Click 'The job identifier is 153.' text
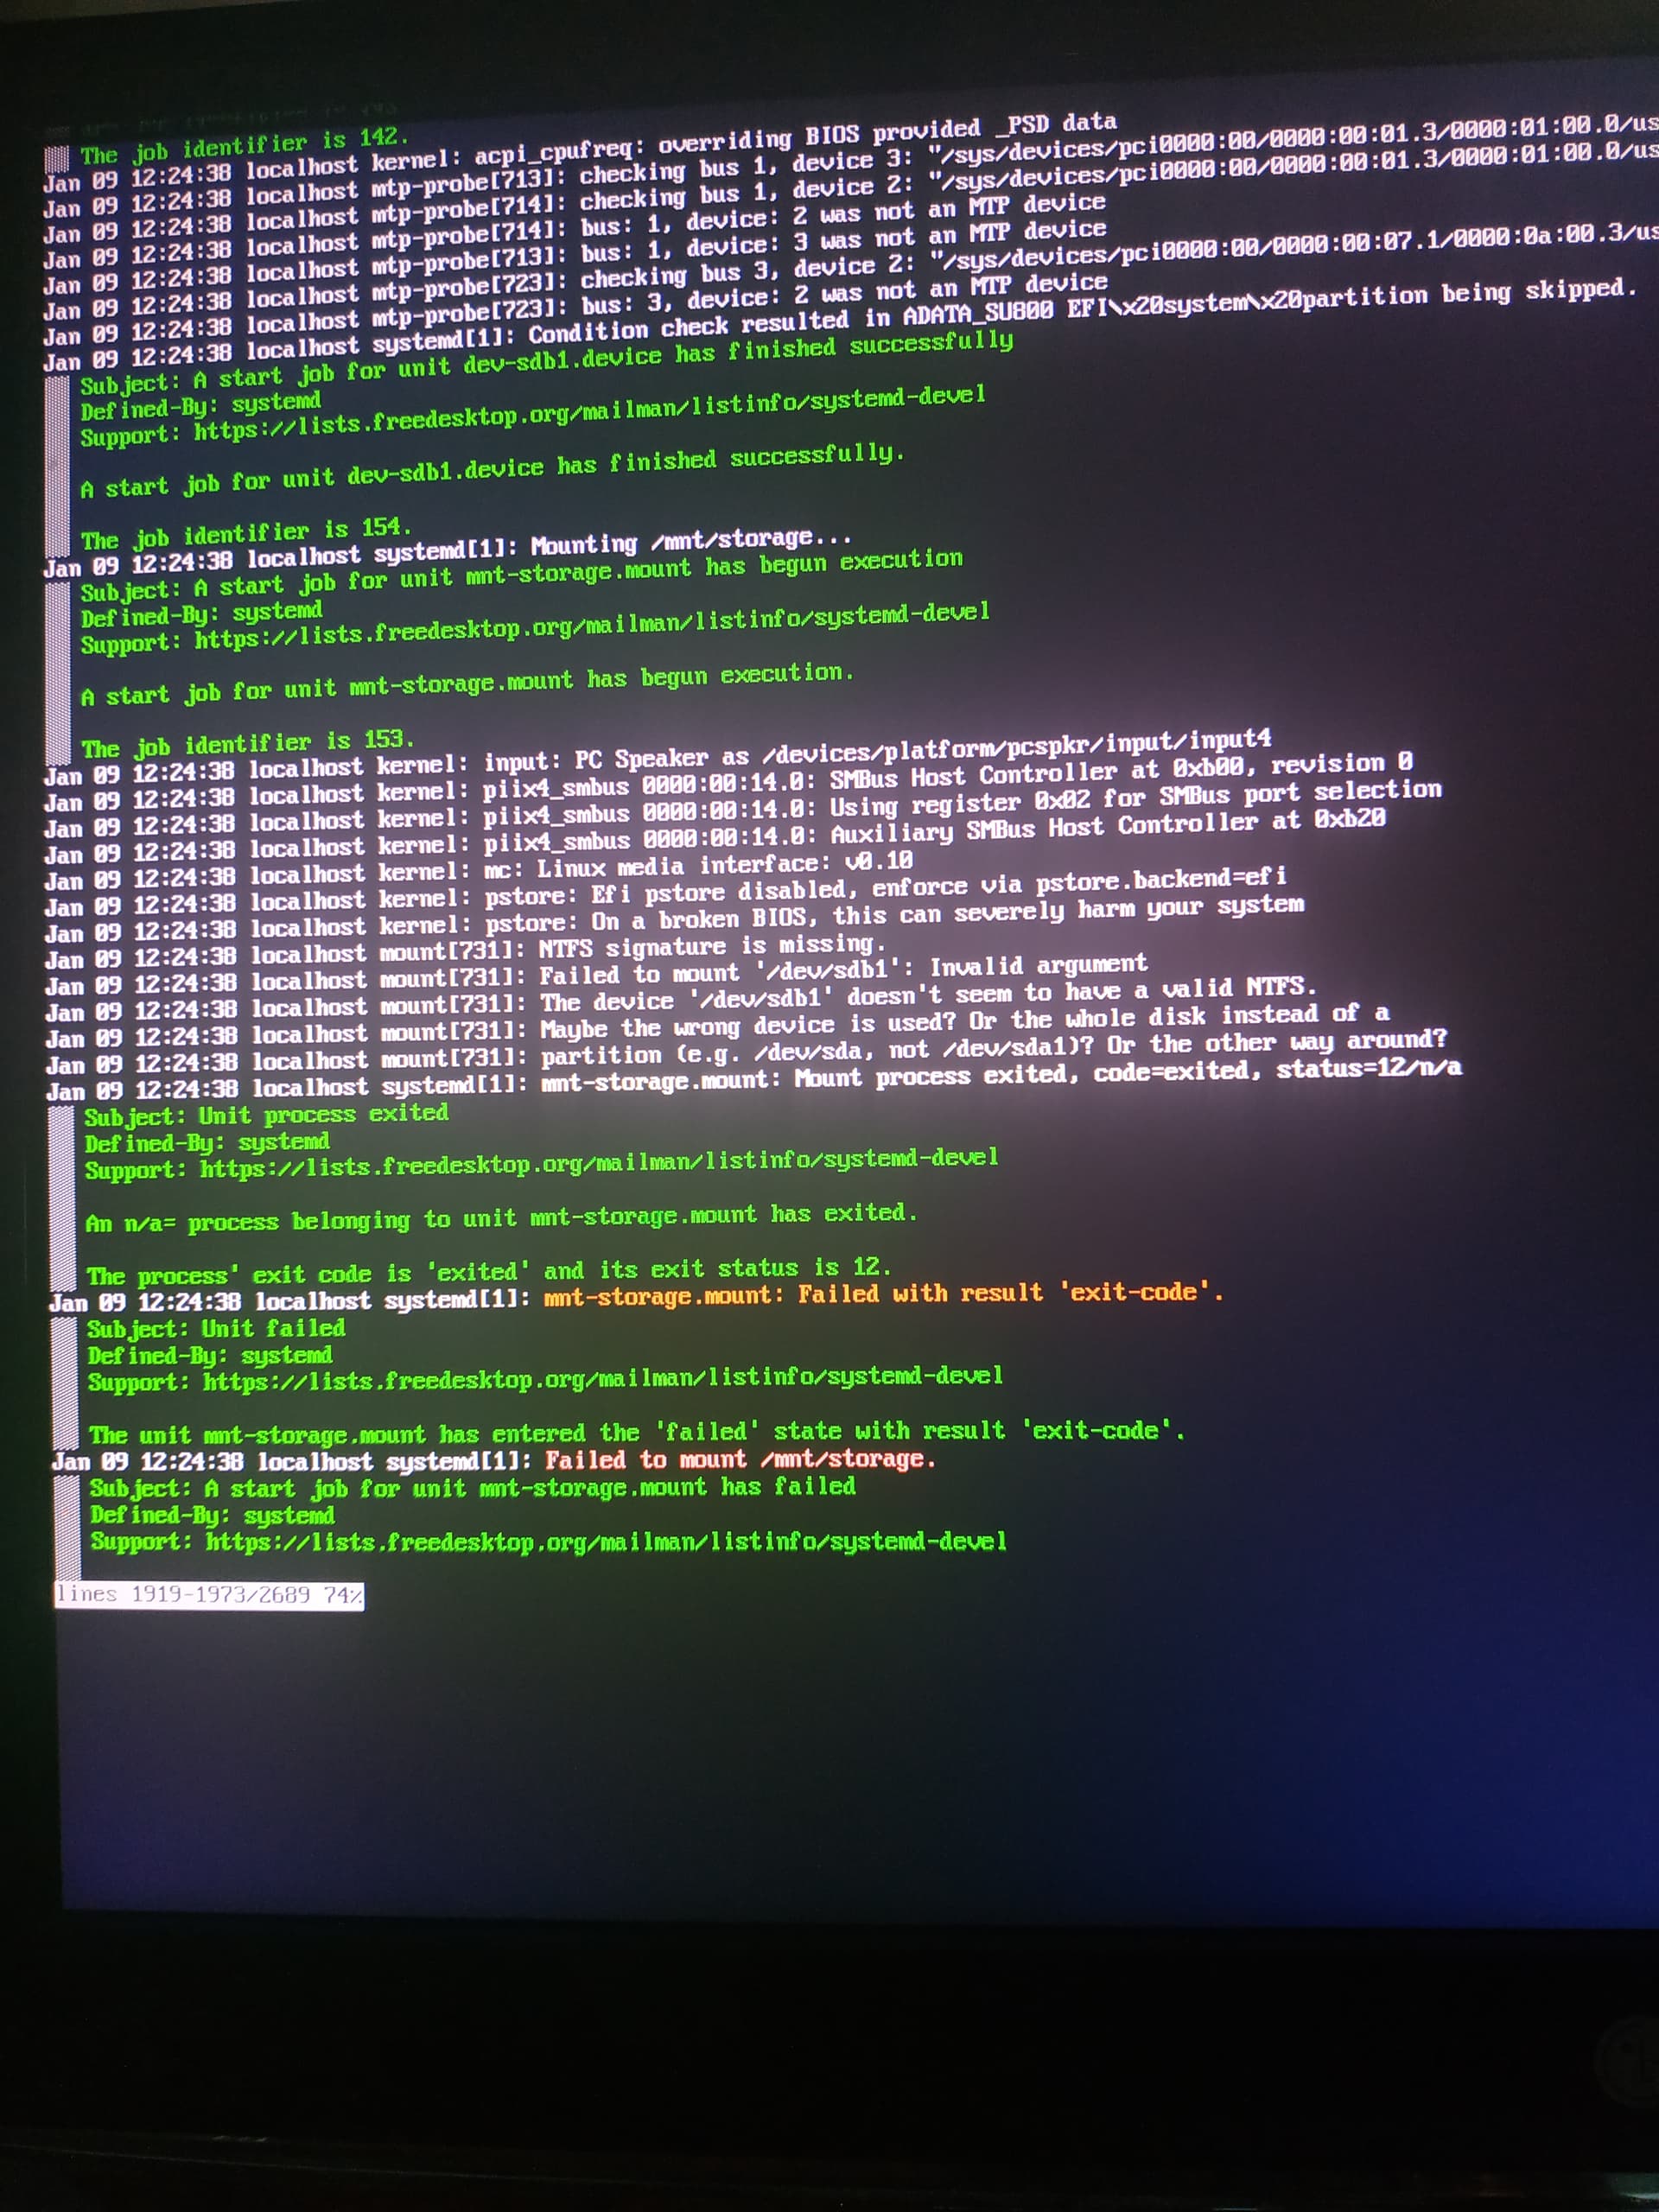The image size is (1659, 2212). coord(247,743)
